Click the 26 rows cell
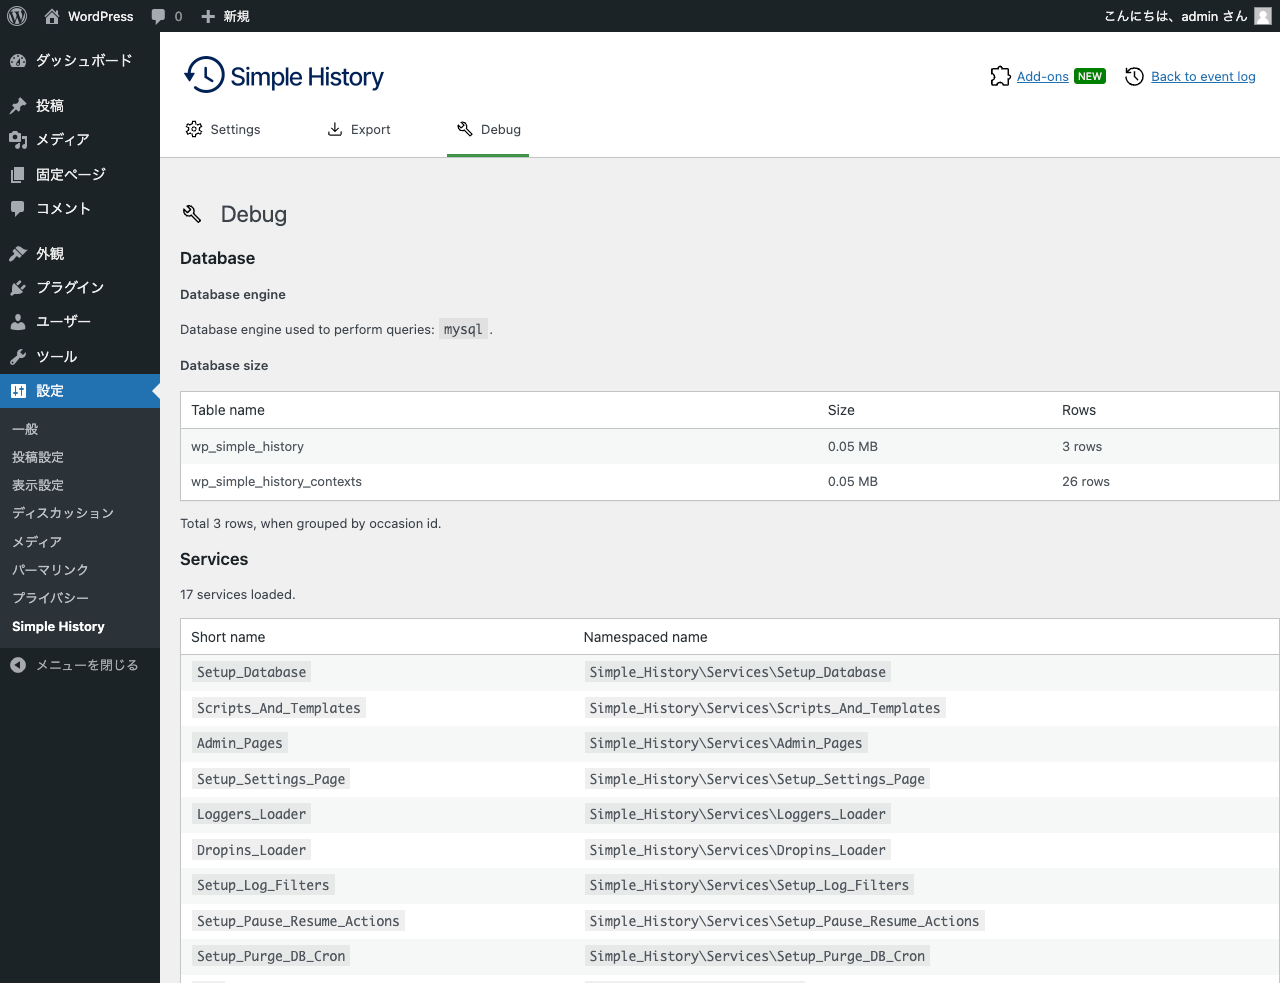This screenshot has height=983, width=1280. (x=1086, y=481)
